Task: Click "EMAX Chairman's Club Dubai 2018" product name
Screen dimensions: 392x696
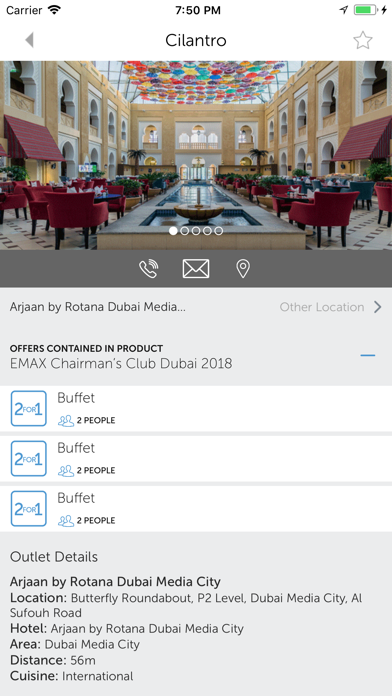Action: click(x=121, y=364)
